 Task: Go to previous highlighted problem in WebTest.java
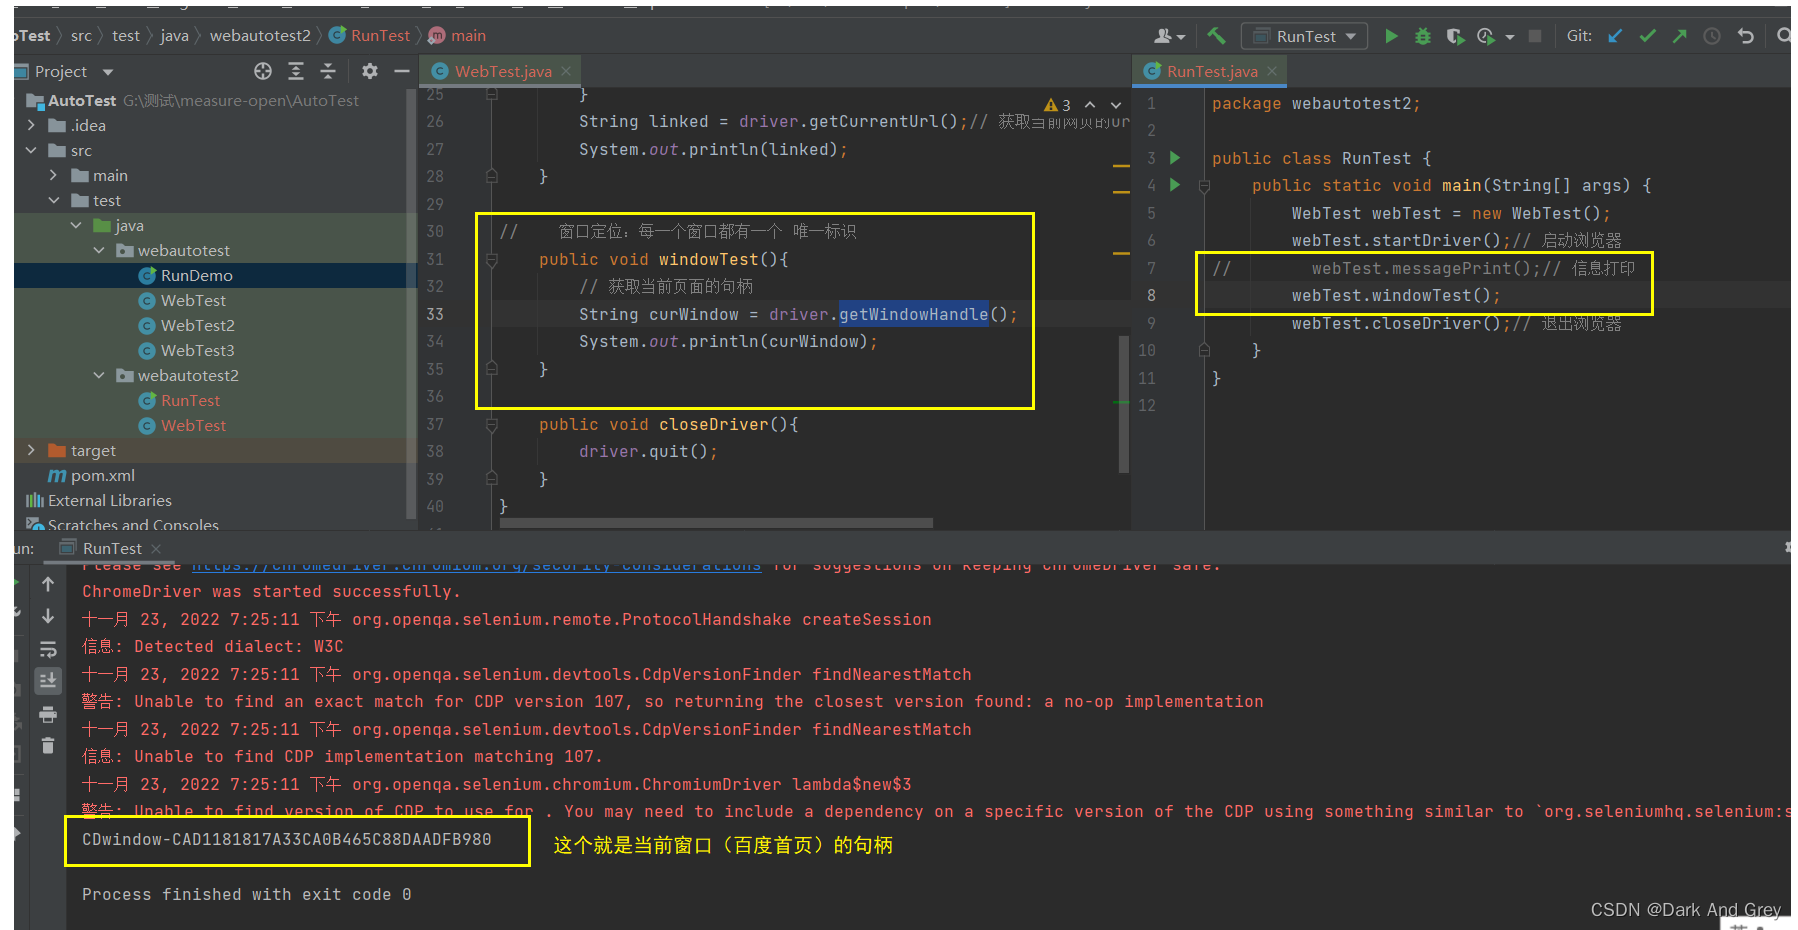1090,105
